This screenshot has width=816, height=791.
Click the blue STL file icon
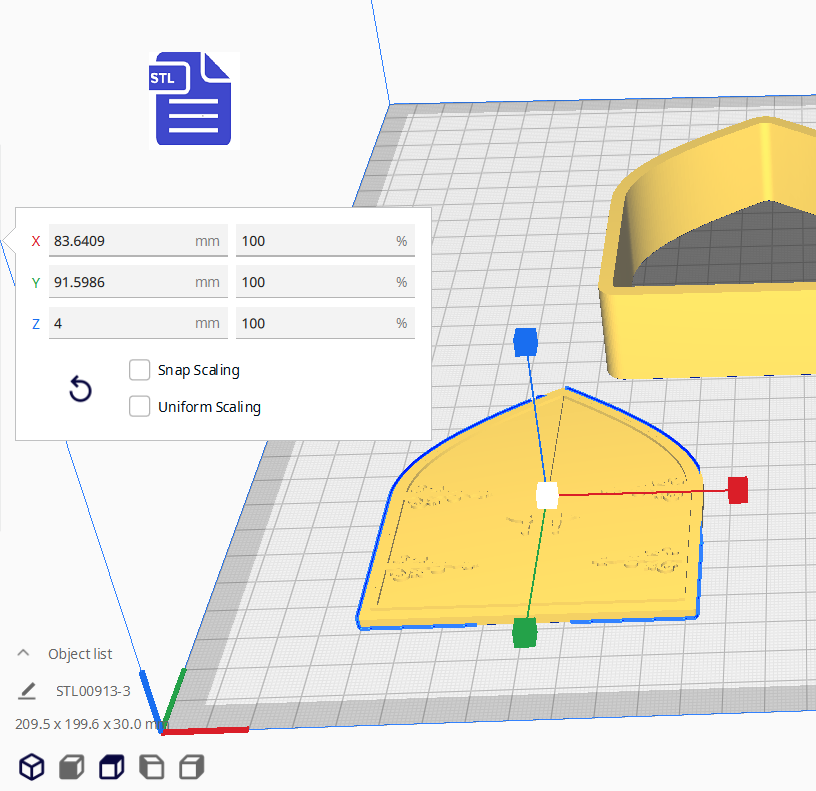tap(194, 100)
